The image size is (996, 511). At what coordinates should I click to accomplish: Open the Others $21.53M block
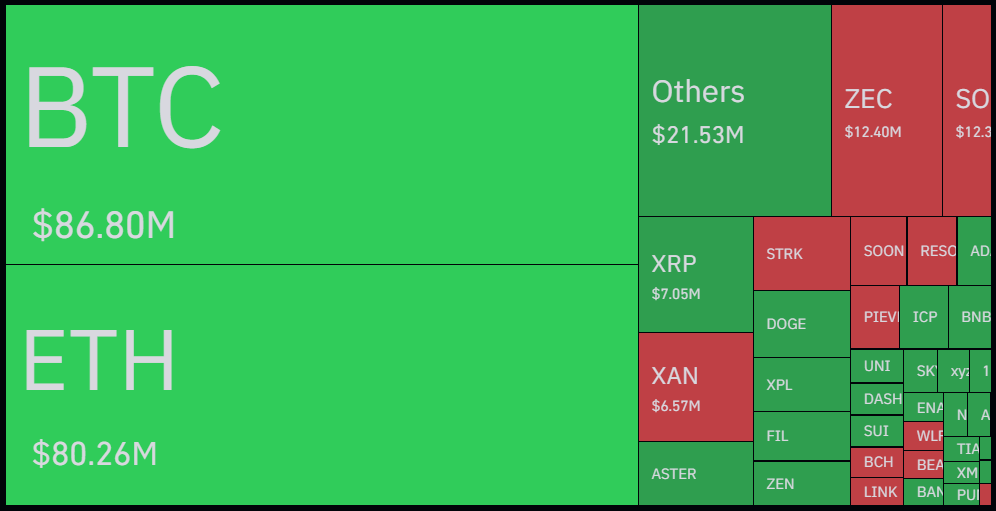pyautogui.click(x=735, y=110)
